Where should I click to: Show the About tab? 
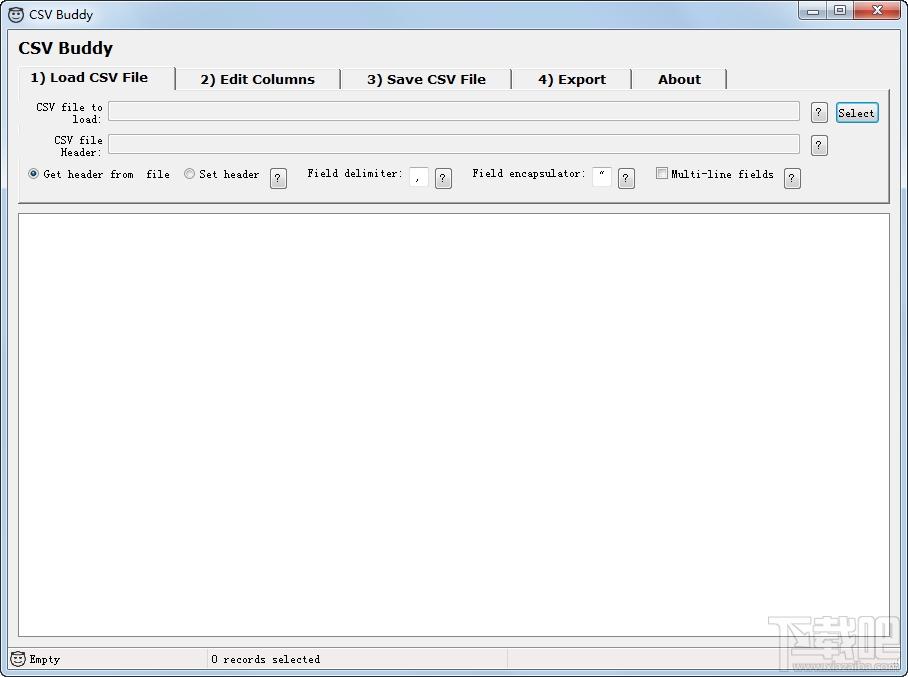pos(679,79)
